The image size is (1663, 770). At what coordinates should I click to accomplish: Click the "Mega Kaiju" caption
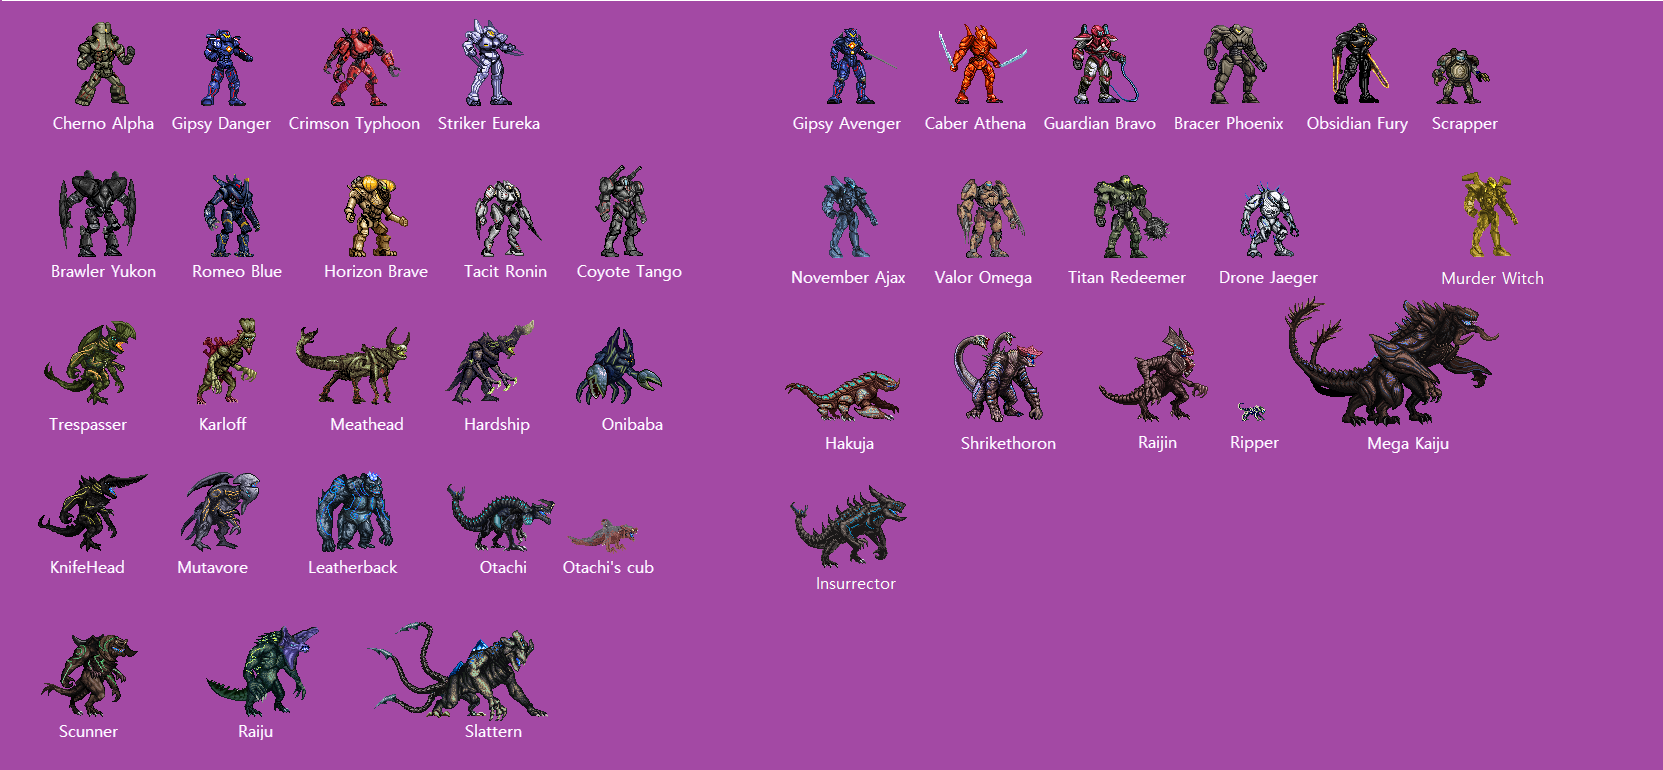1407,444
